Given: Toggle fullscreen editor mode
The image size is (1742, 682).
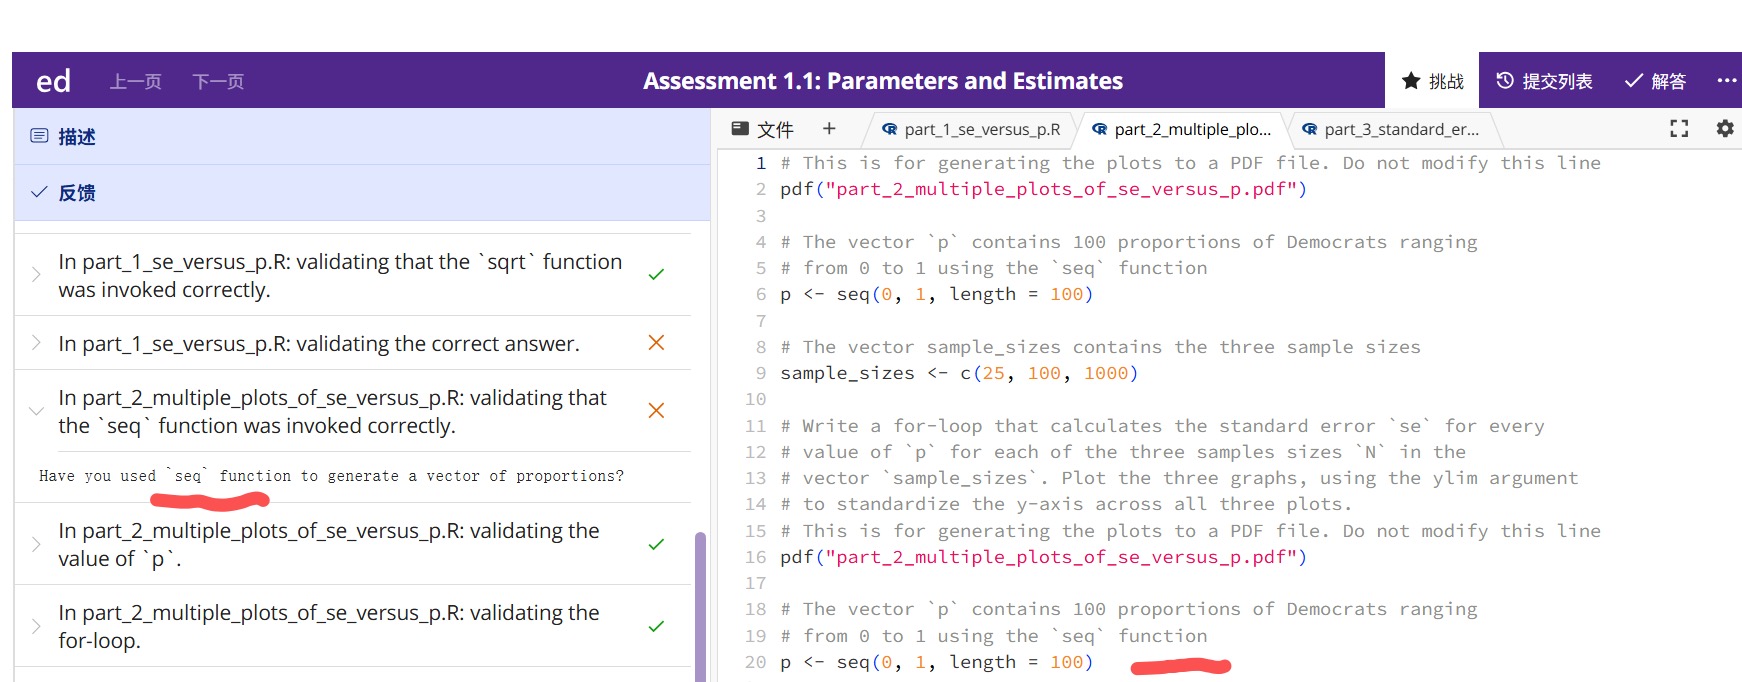Looking at the screenshot, I should (1679, 128).
